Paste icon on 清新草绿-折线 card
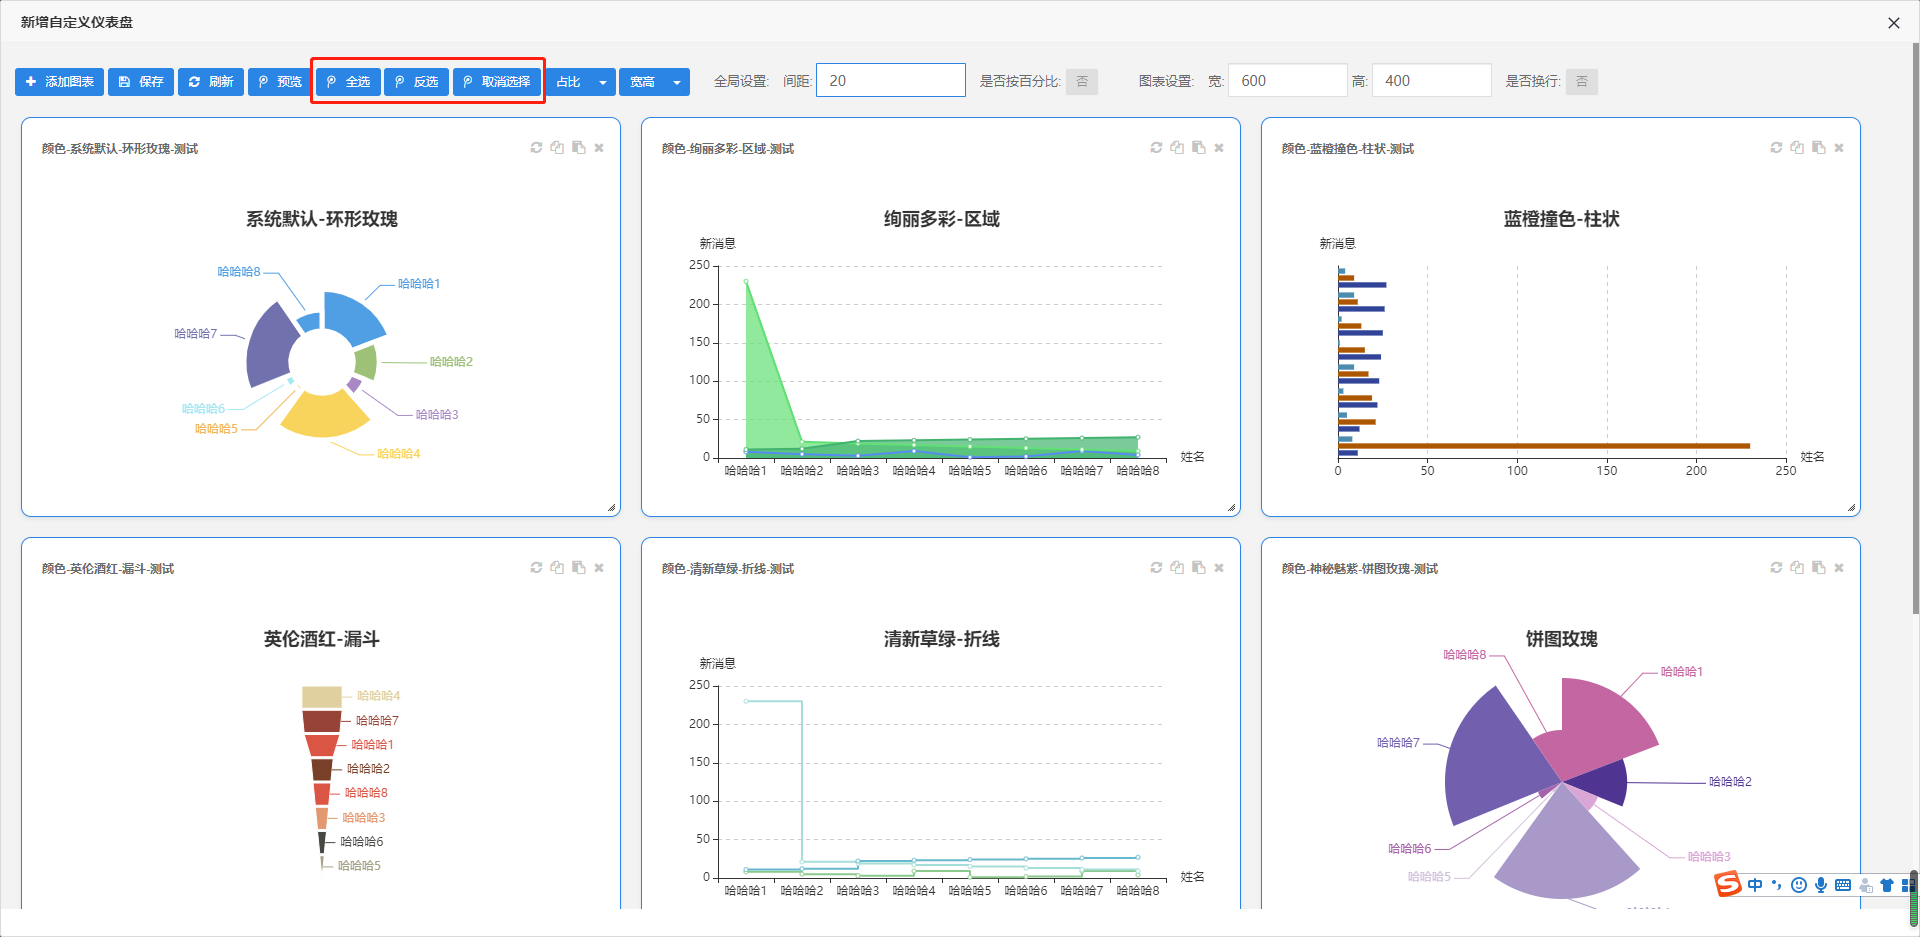This screenshot has width=1920, height=937. pos(1198,568)
